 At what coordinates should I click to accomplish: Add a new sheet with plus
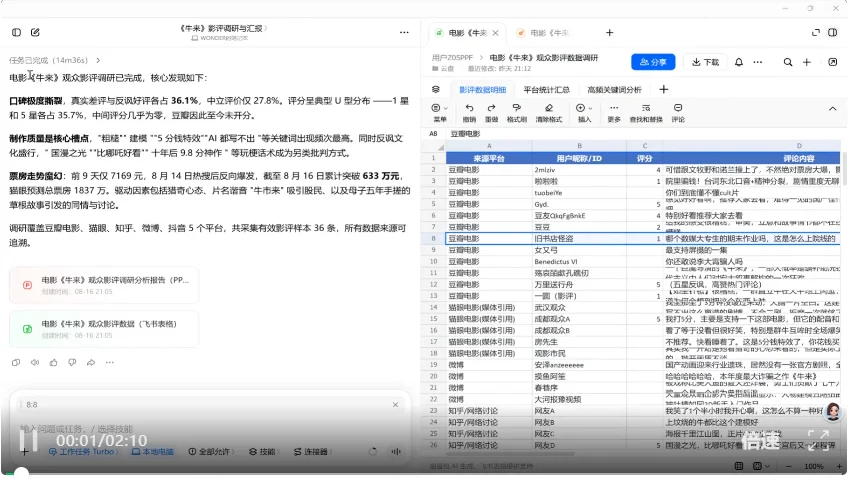coord(664,89)
